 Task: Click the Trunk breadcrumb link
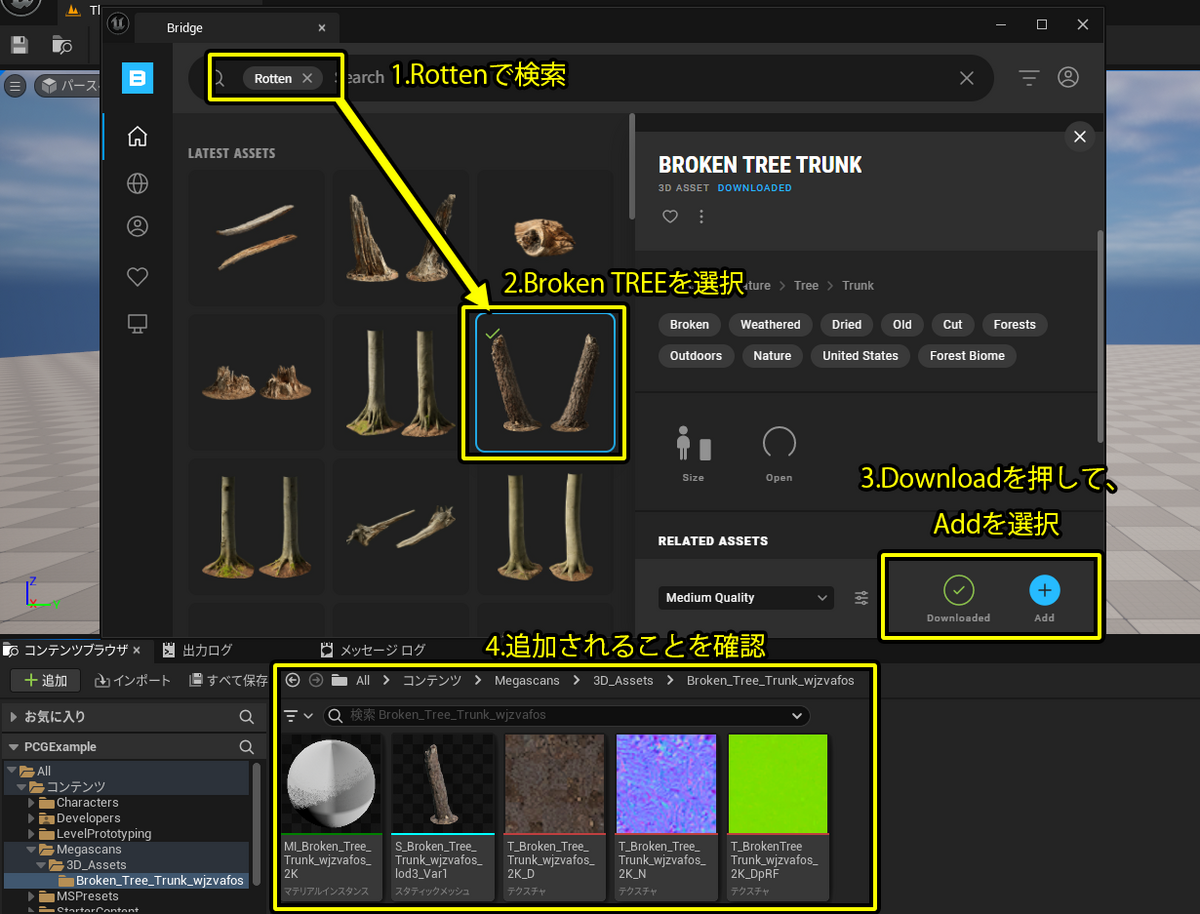858,286
